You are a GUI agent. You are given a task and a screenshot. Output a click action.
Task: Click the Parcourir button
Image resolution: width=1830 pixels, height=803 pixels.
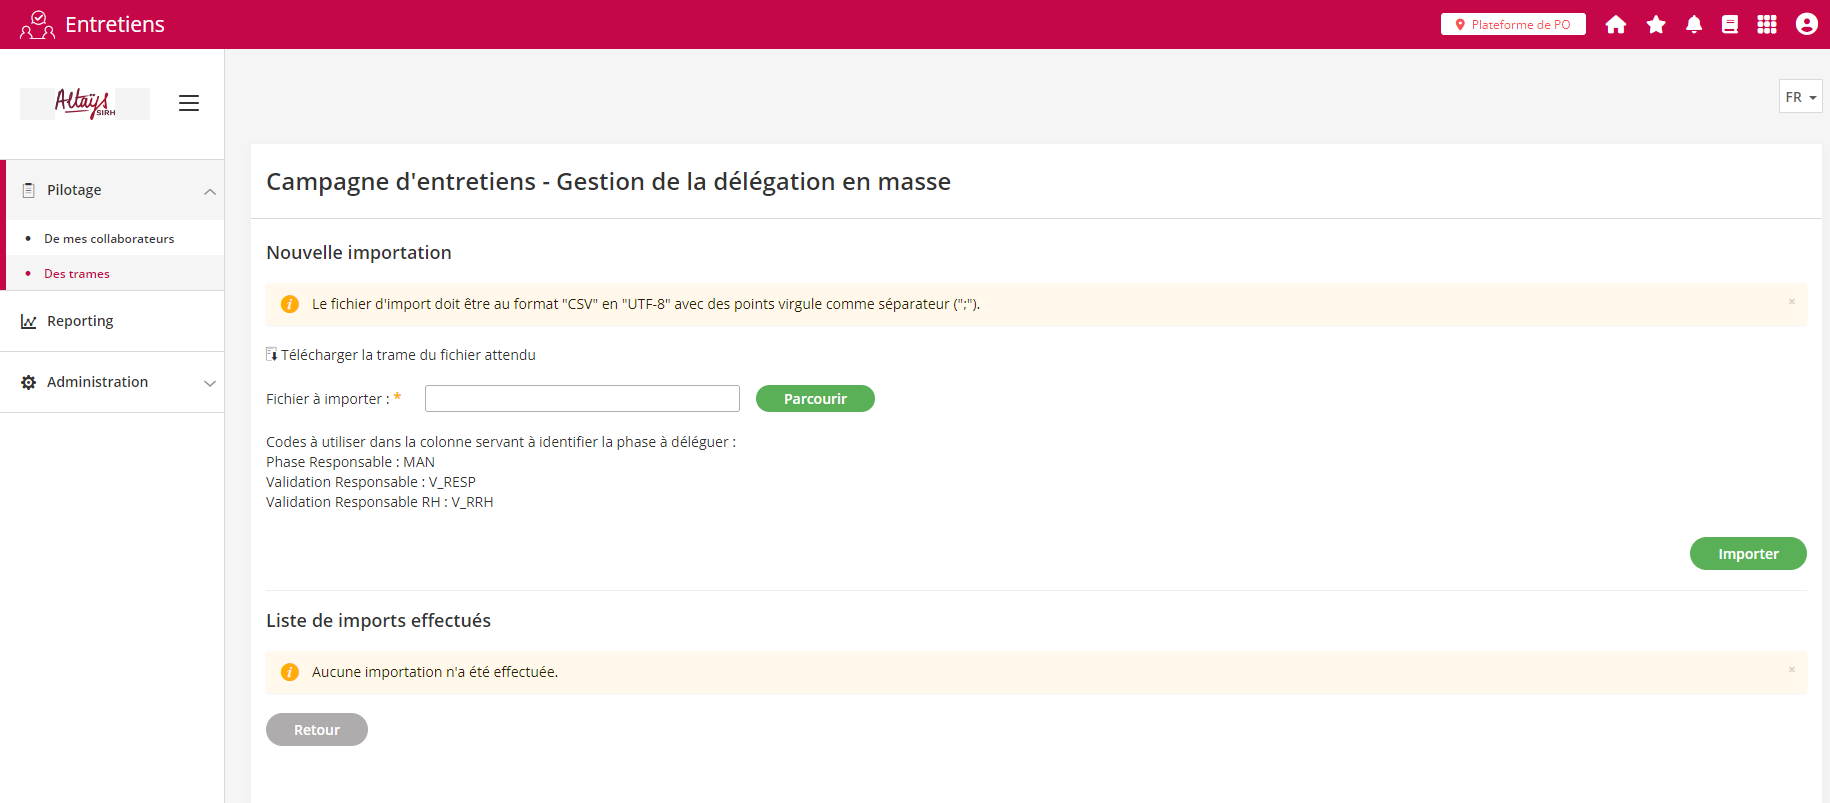click(814, 399)
